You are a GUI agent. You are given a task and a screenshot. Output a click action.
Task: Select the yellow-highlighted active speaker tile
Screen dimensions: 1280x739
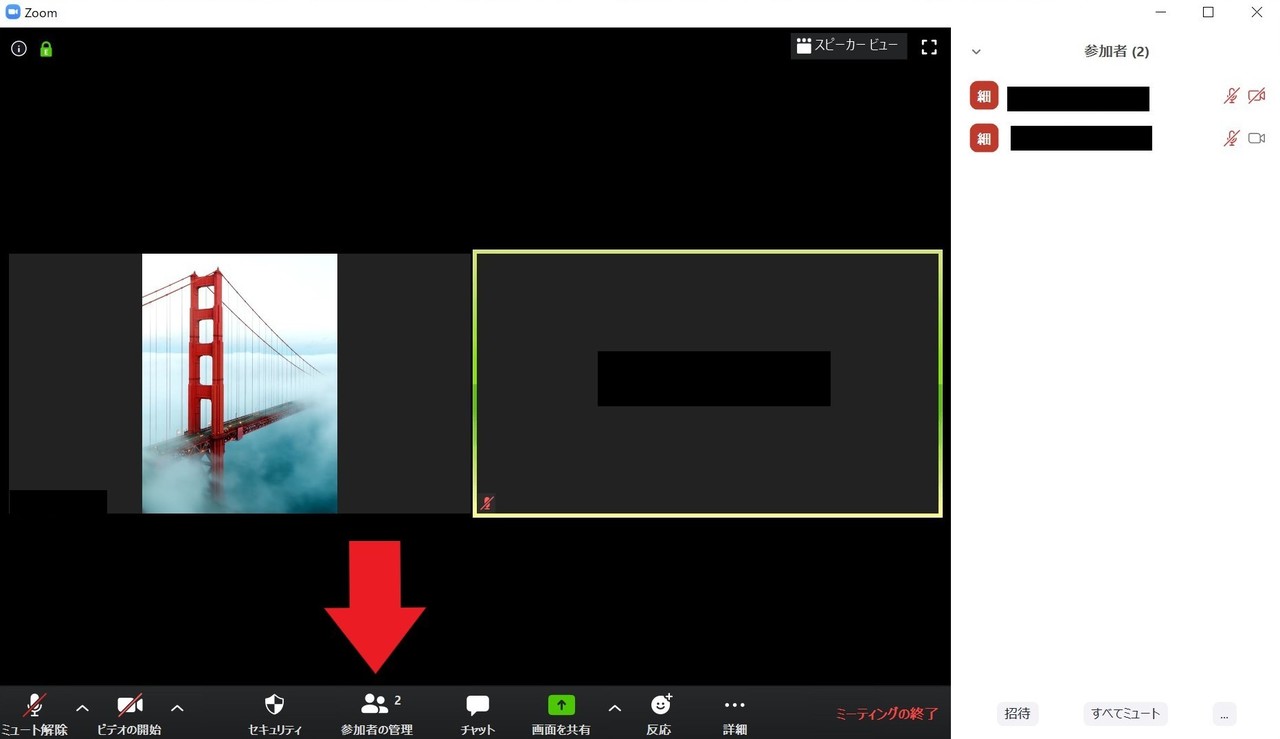pos(707,384)
